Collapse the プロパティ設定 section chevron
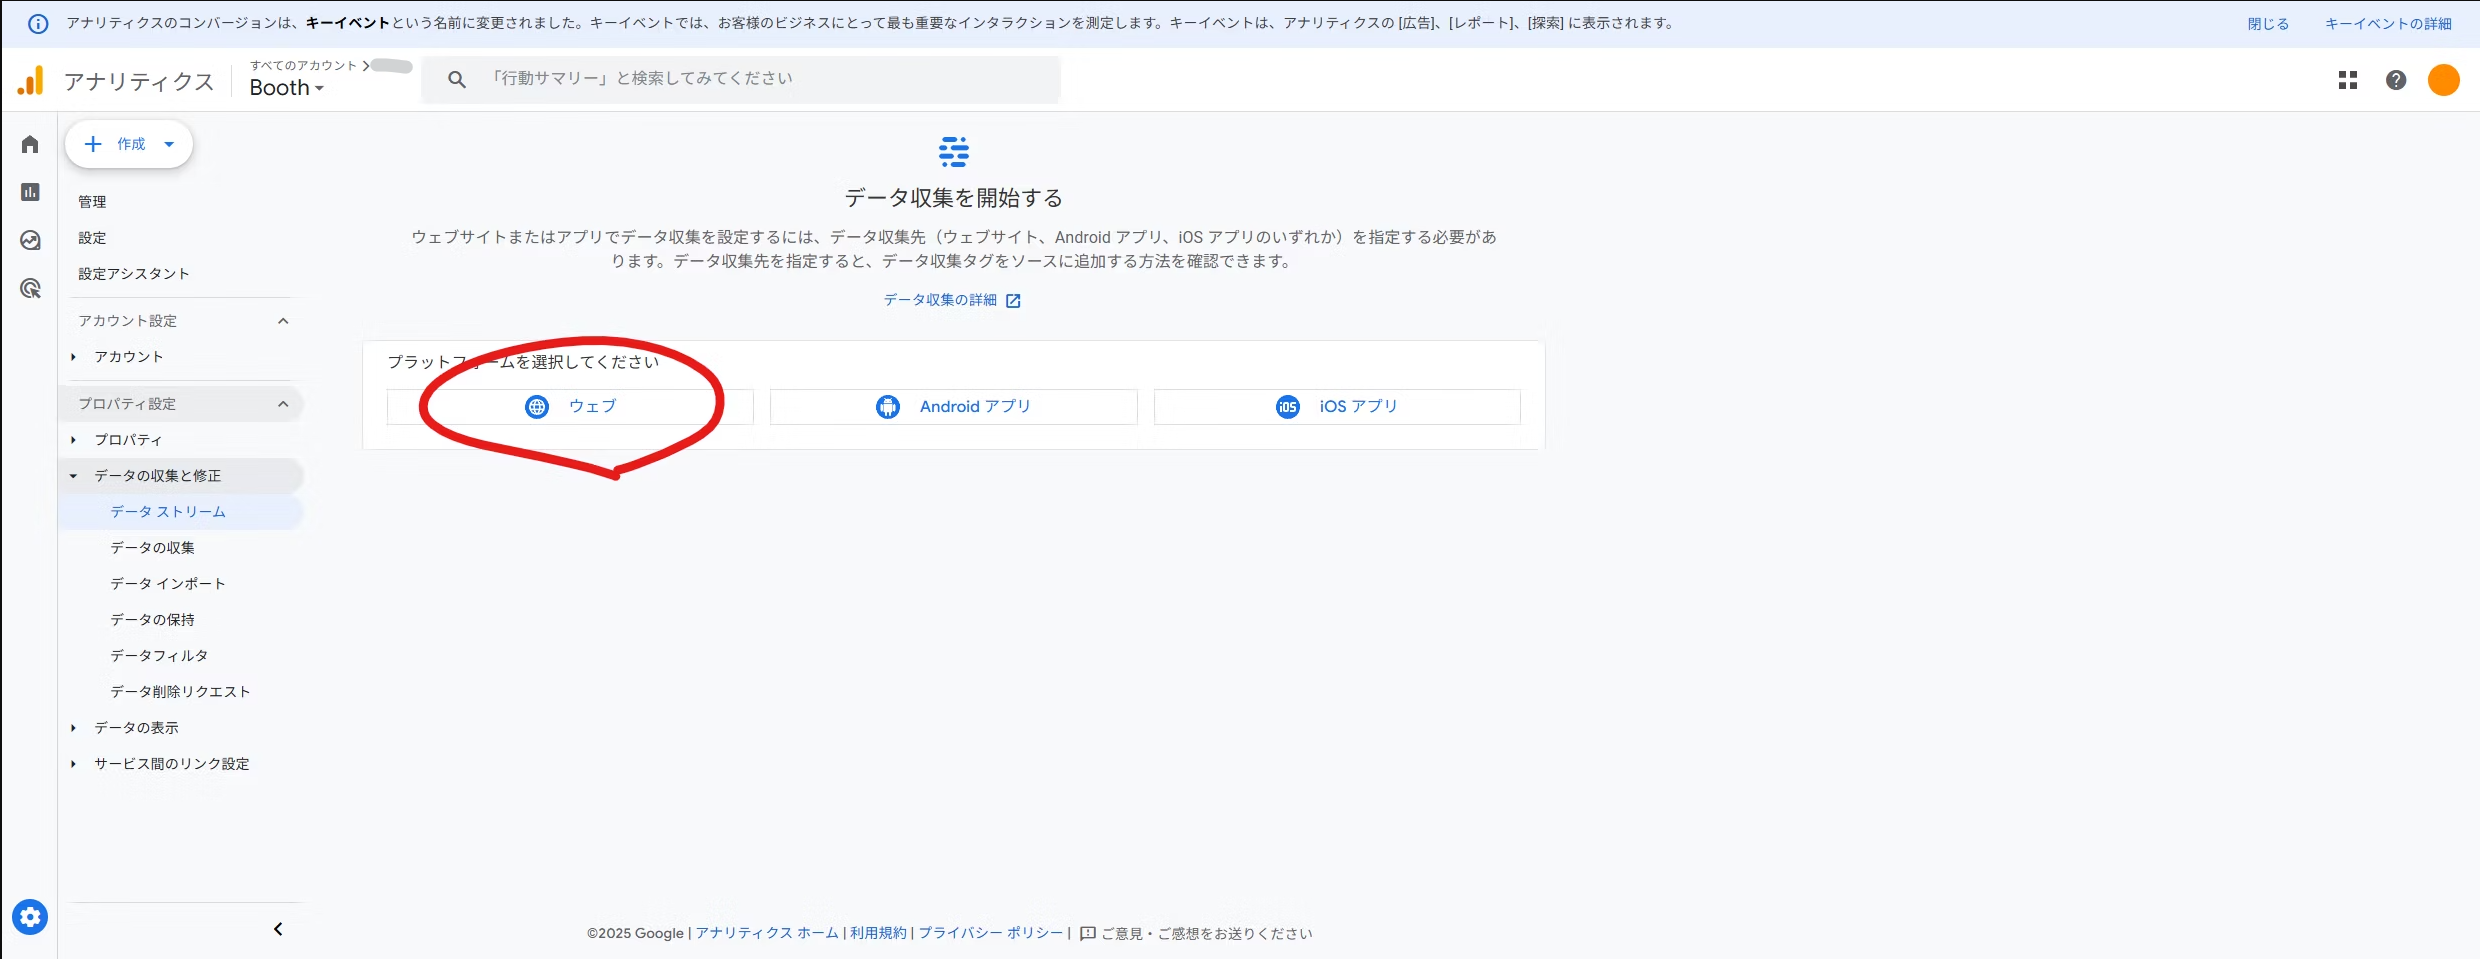The width and height of the screenshot is (2480, 959). click(x=283, y=404)
